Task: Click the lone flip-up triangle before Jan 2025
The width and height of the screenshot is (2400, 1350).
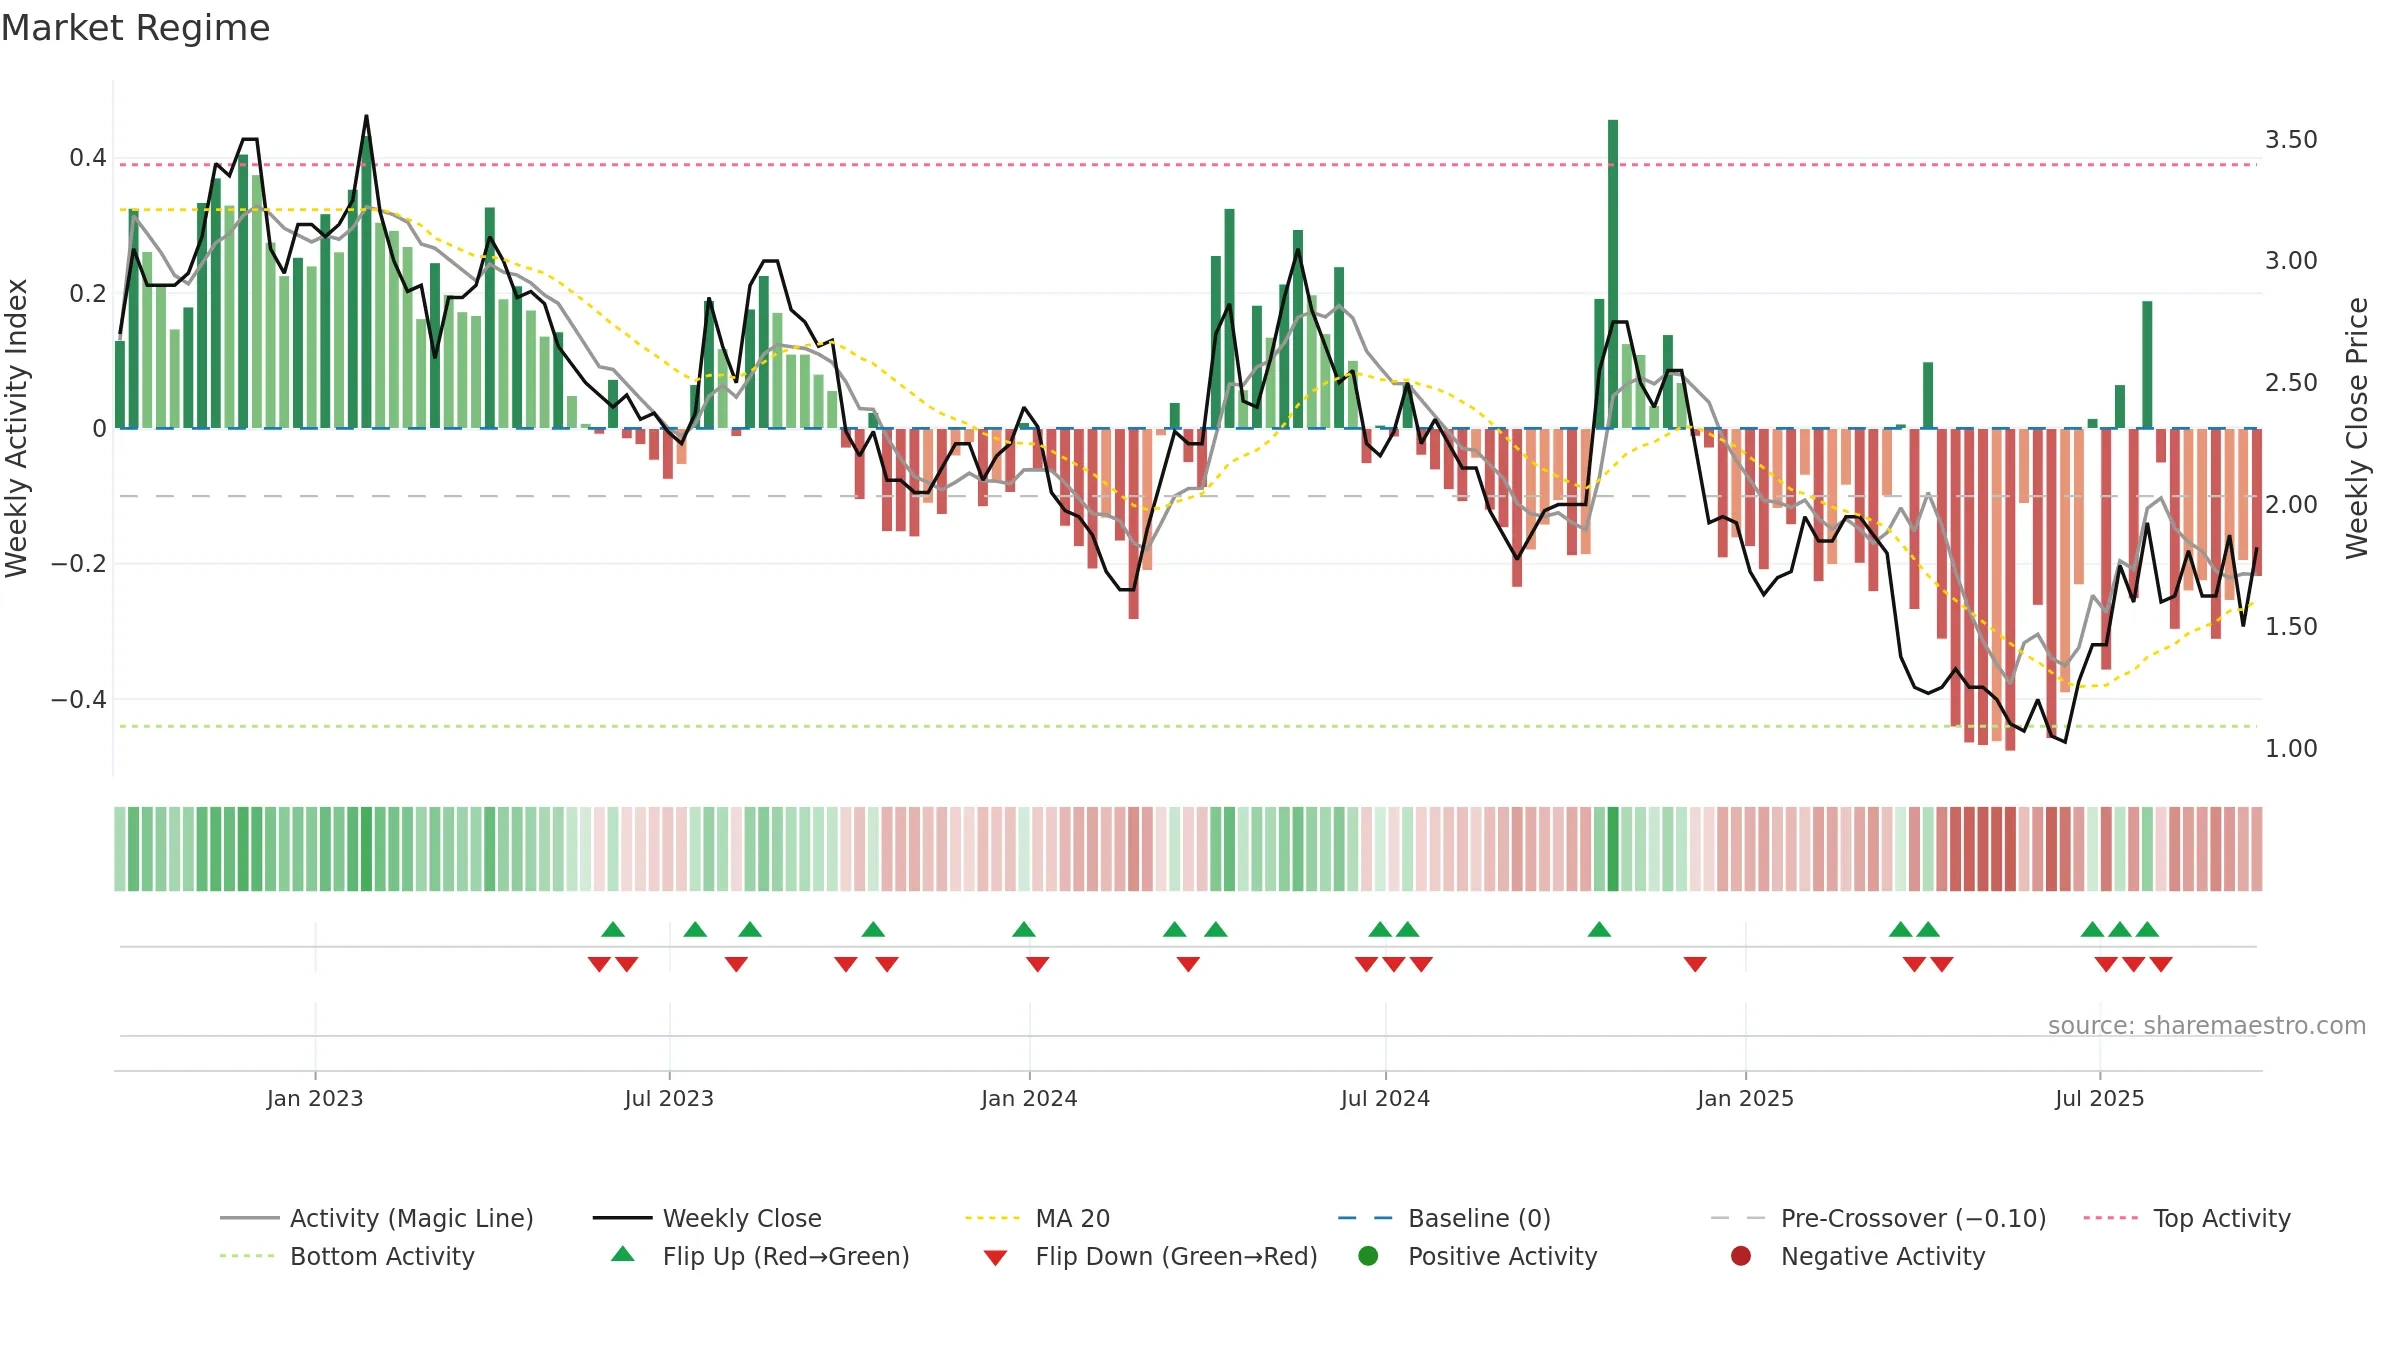Action: (1599, 930)
